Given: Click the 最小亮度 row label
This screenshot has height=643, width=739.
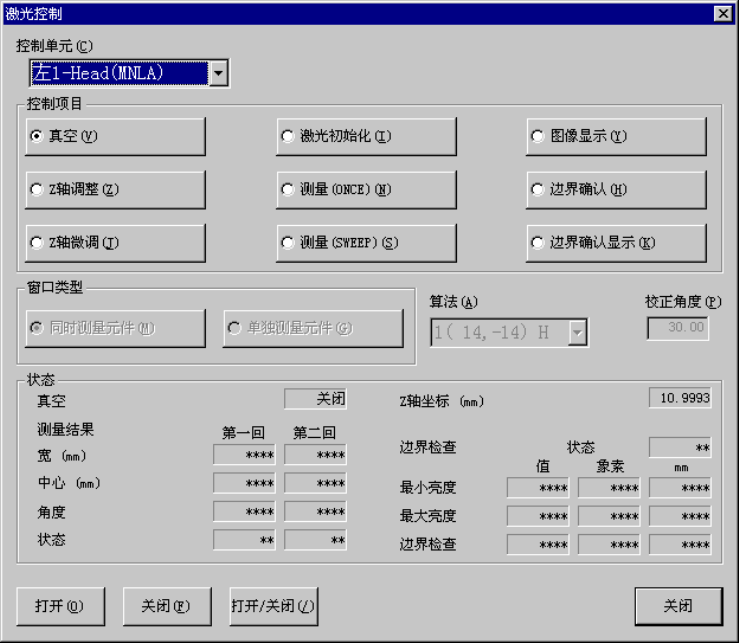Looking at the screenshot, I should point(428,487).
